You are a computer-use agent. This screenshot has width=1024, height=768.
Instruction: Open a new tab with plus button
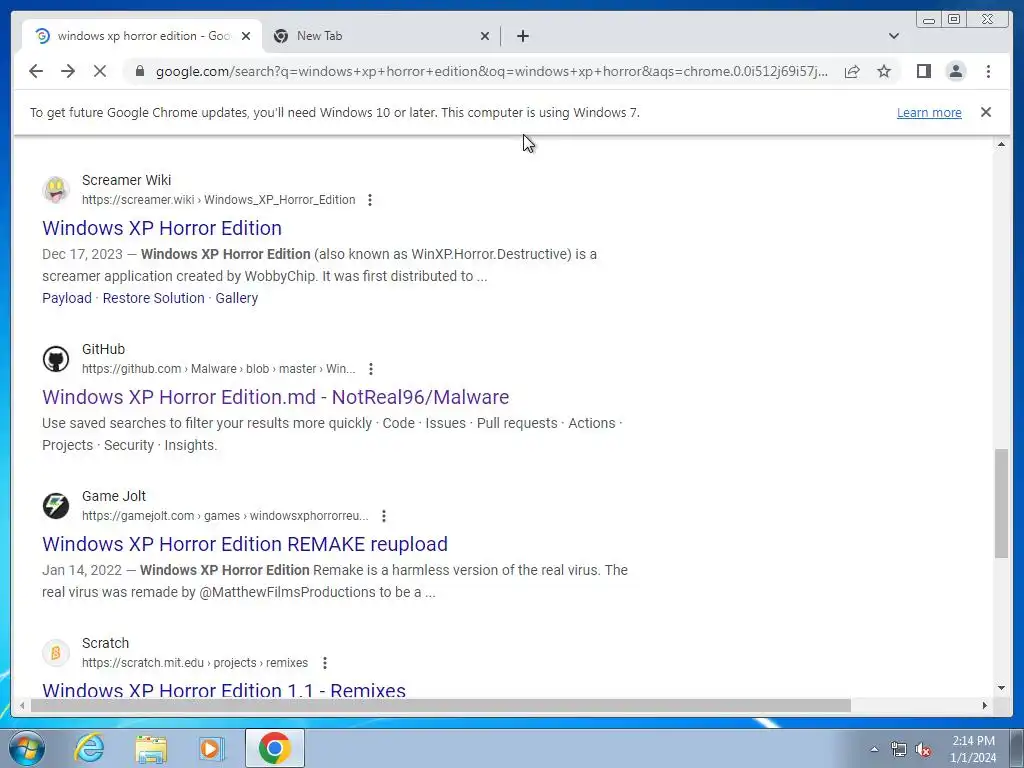click(522, 36)
